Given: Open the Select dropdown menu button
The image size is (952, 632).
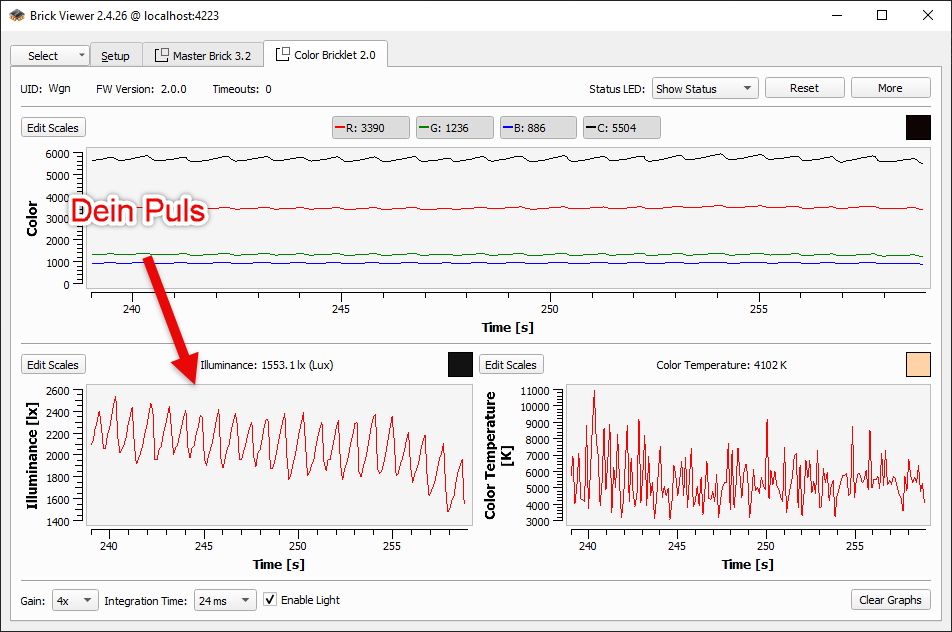Looking at the screenshot, I should click(x=50, y=56).
